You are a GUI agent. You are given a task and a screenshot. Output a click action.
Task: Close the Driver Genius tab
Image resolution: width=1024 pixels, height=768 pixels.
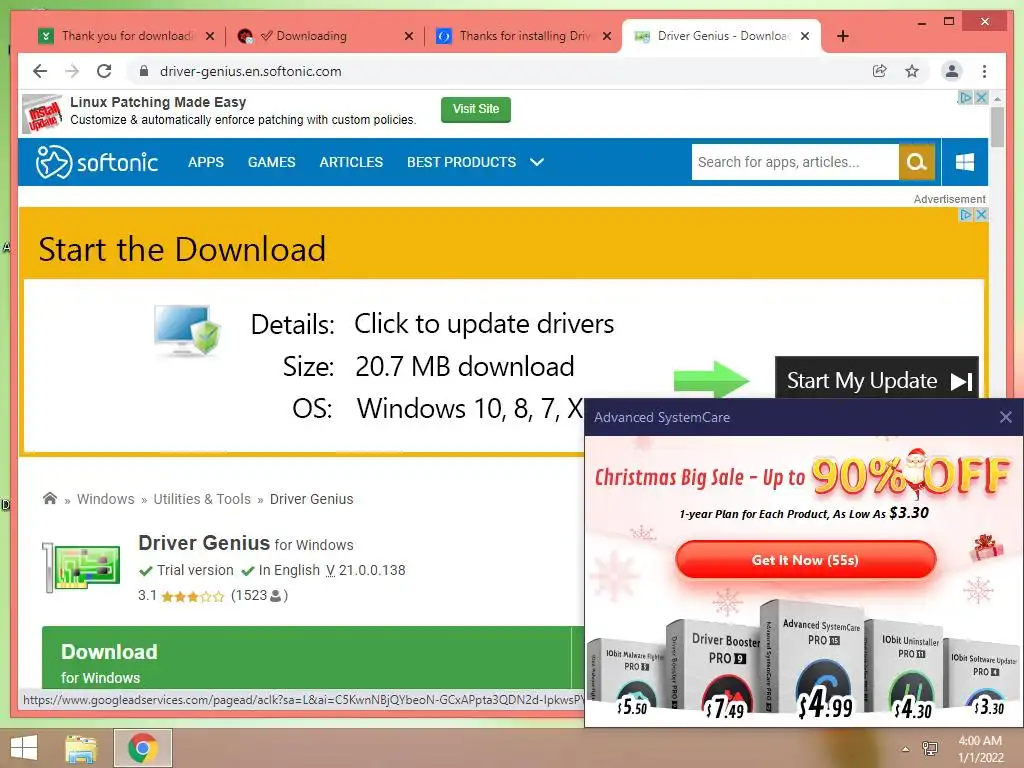[805, 36]
